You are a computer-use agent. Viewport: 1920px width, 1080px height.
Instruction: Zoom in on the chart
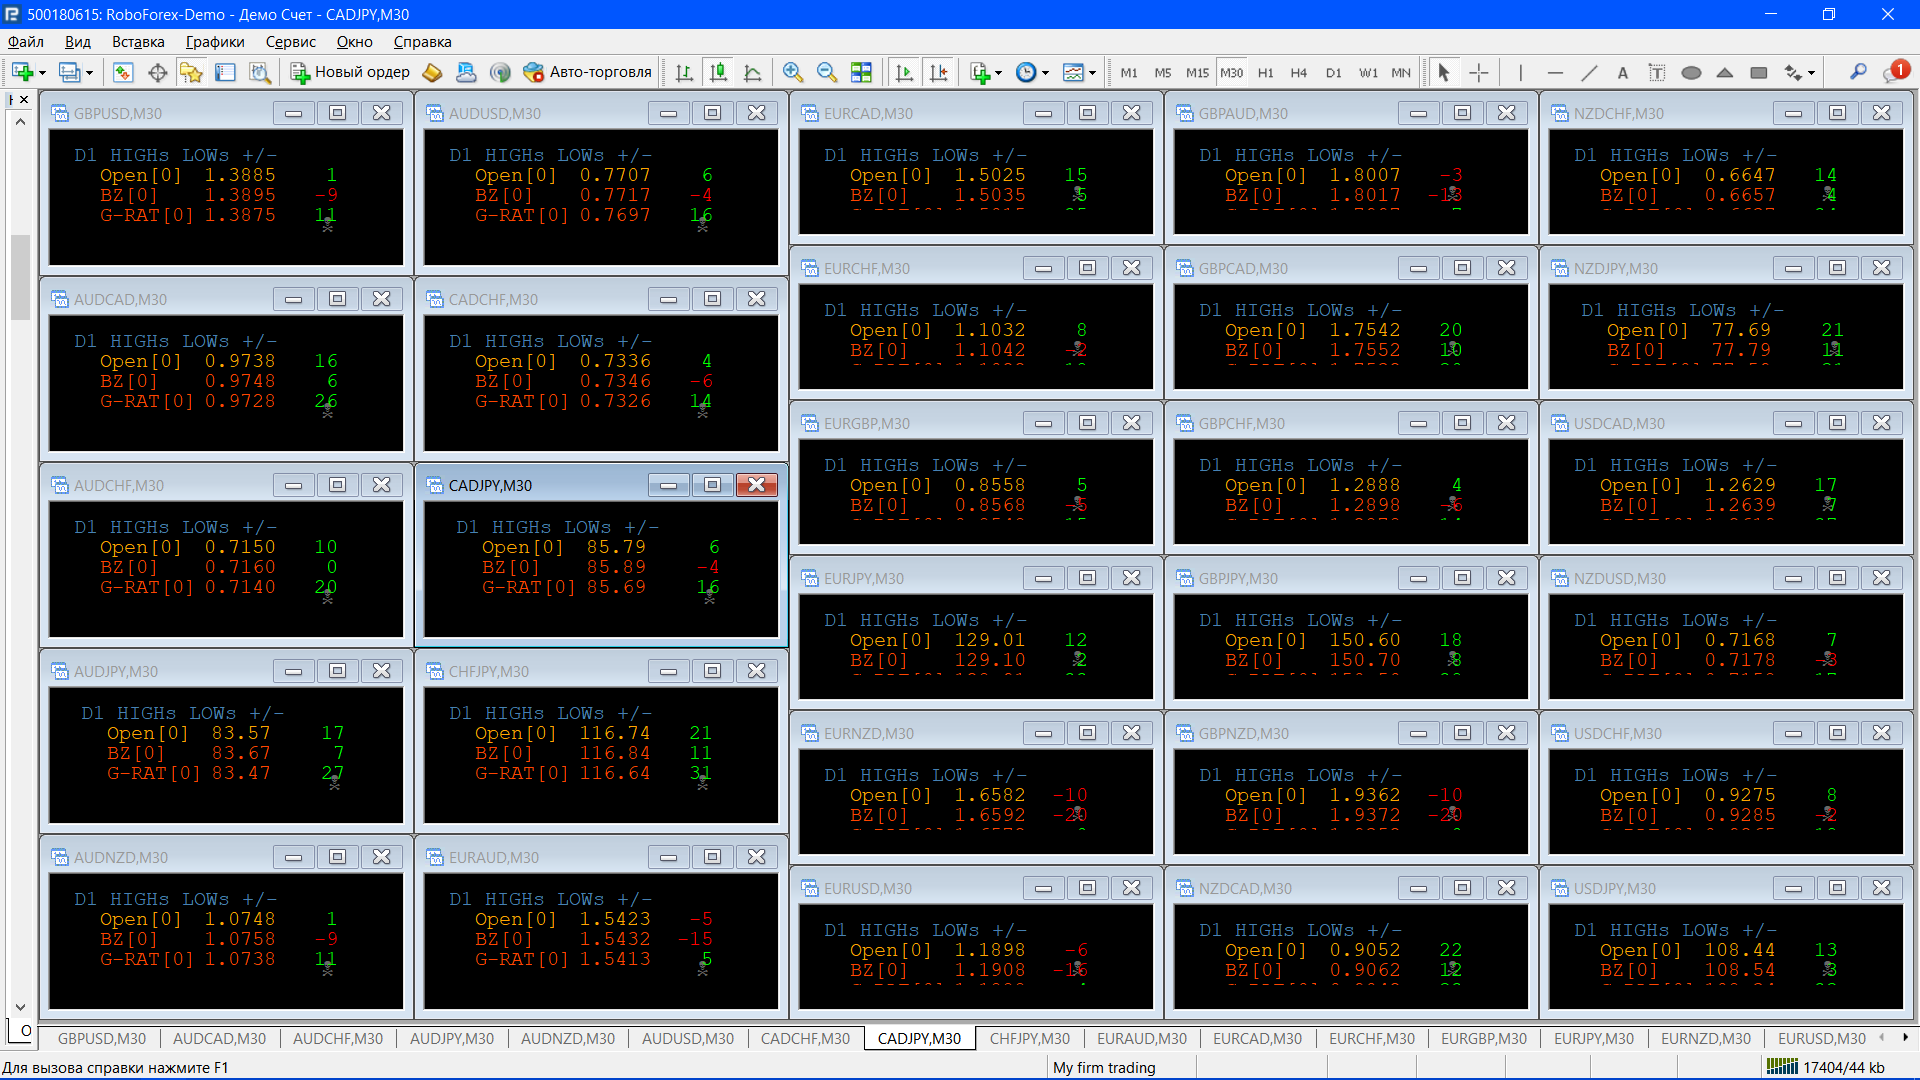(x=792, y=72)
